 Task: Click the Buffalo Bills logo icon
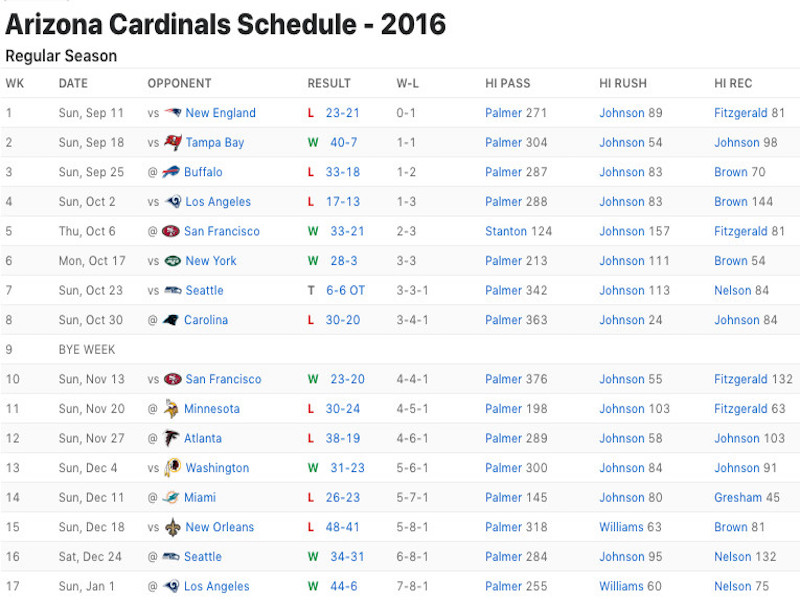coord(171,172)
